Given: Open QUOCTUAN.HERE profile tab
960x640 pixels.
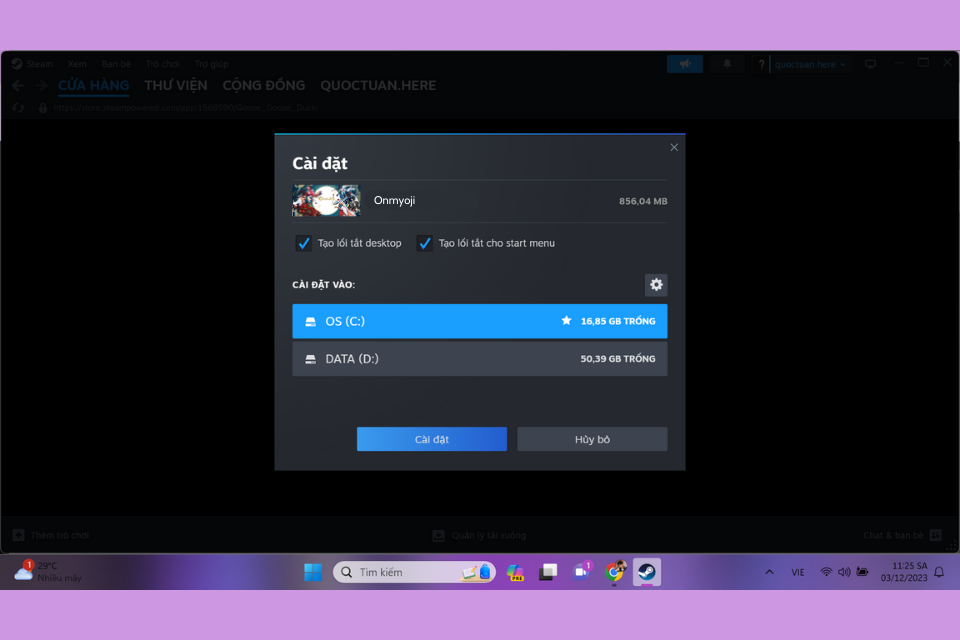Looking at the screenshot, I should pos(378,86).
